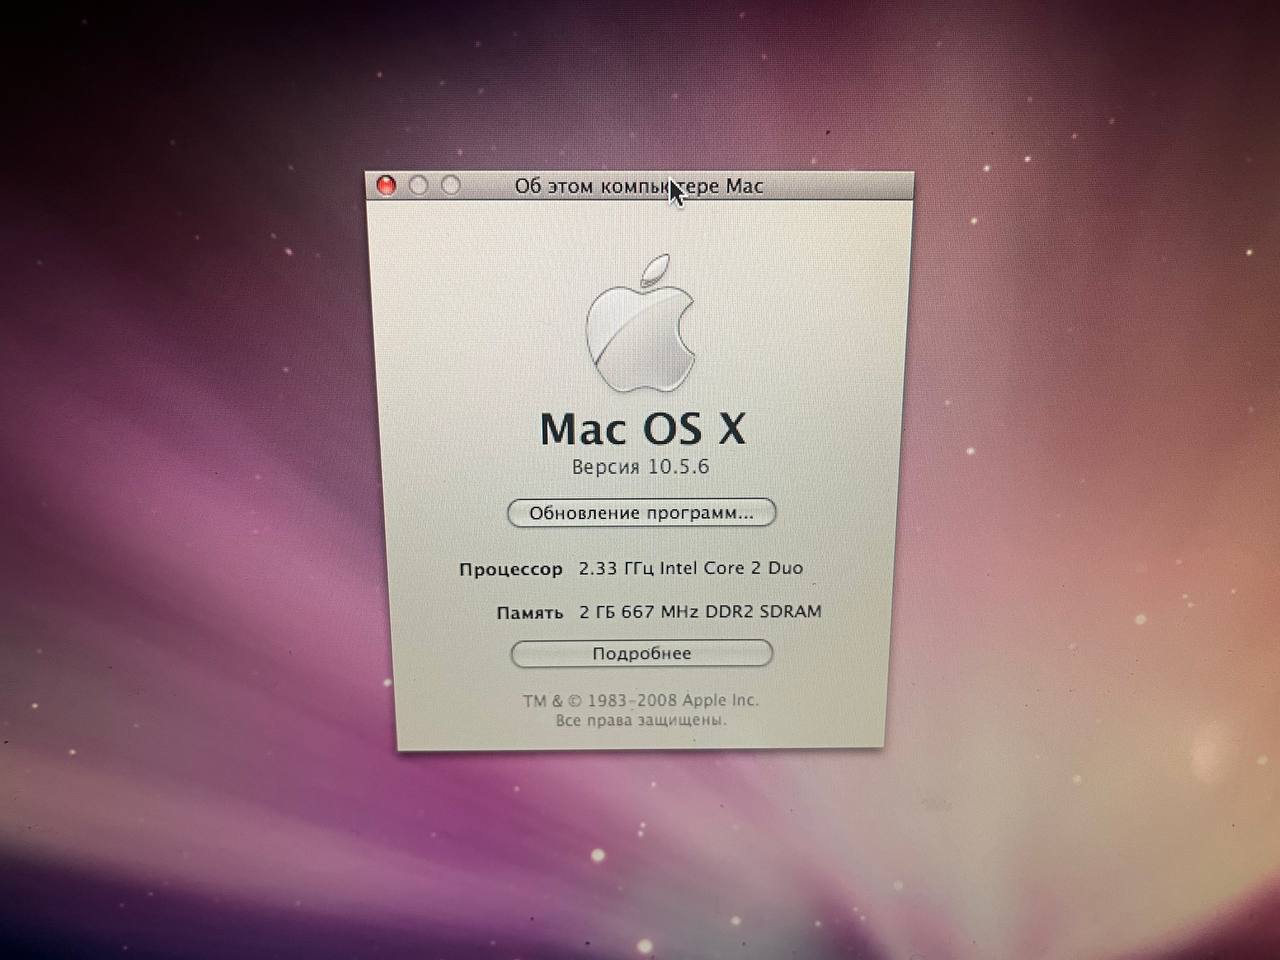The image size is (1280, 960).
Task: Zoom the window using the third title button
Action: (x=451, y=185)
